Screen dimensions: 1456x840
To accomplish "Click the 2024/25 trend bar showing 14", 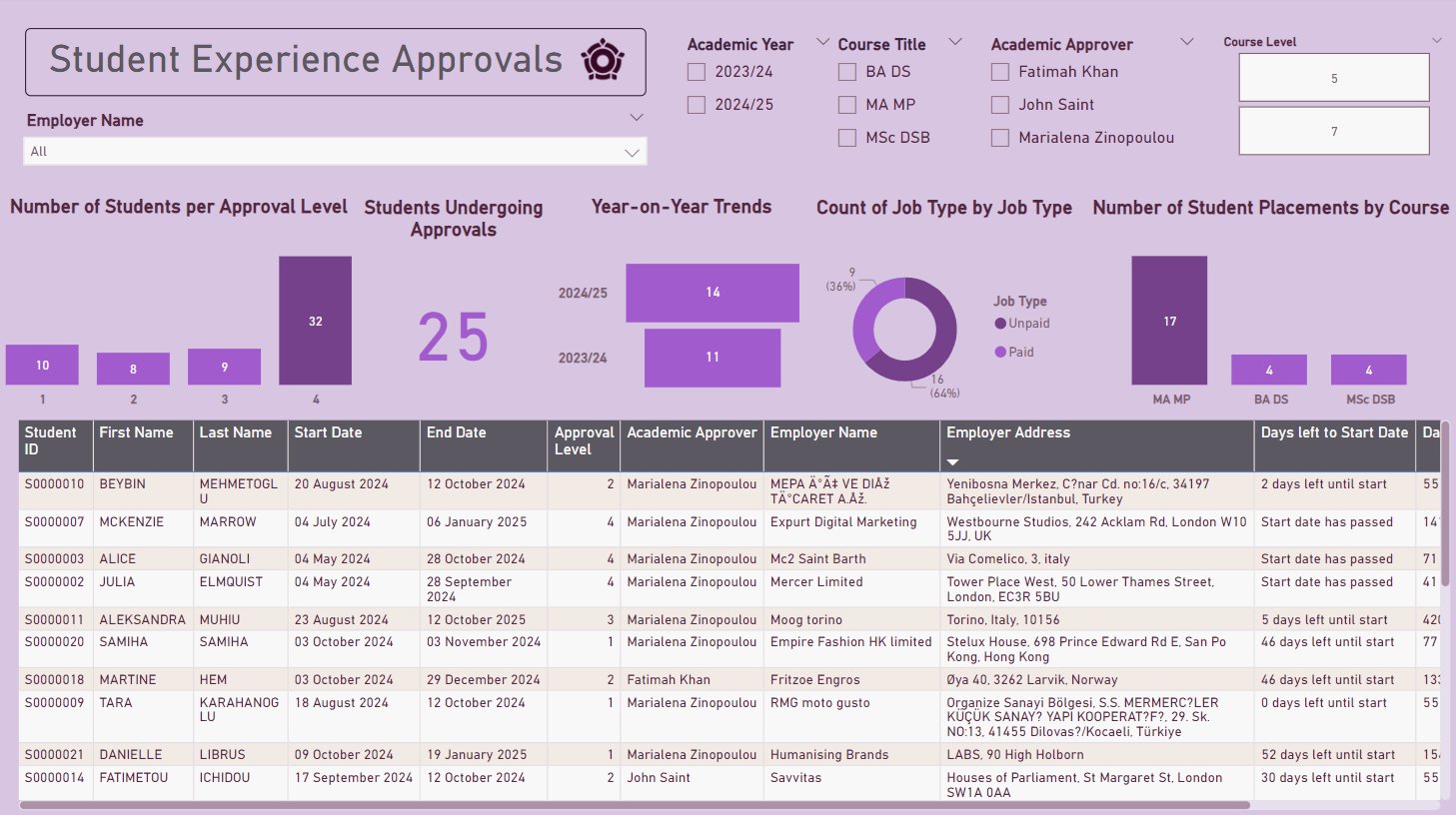I will click(x=712, y=293).
